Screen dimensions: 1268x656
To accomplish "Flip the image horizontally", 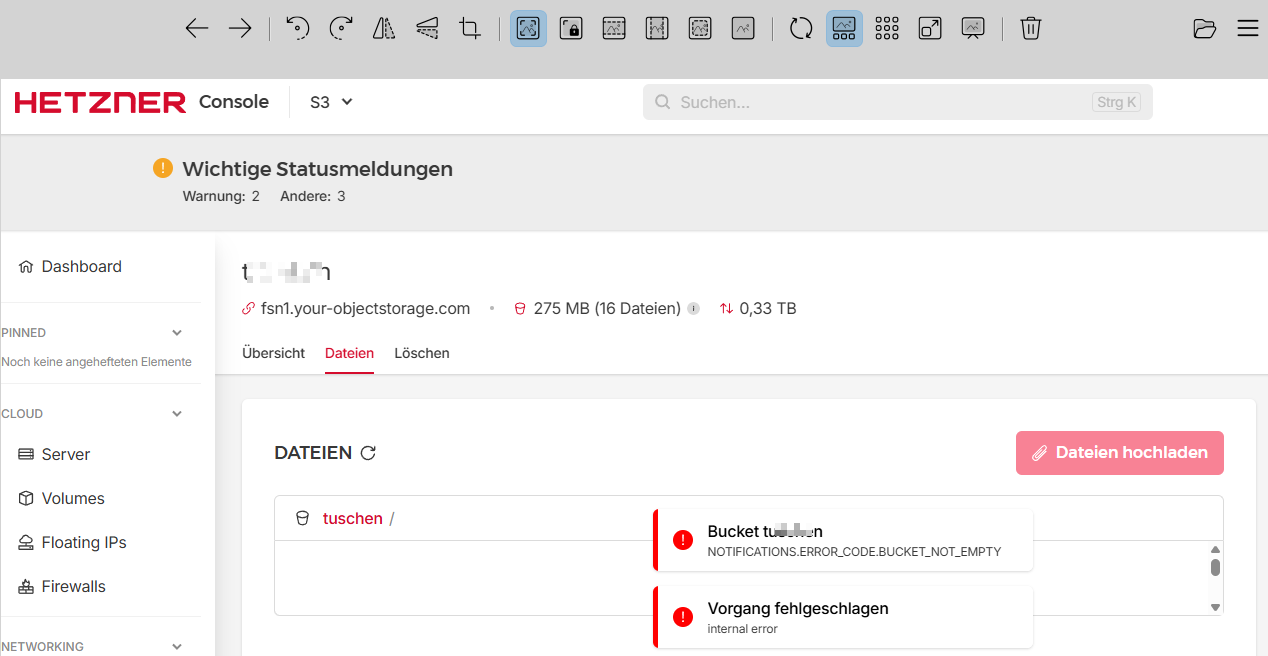I will 383,28.
